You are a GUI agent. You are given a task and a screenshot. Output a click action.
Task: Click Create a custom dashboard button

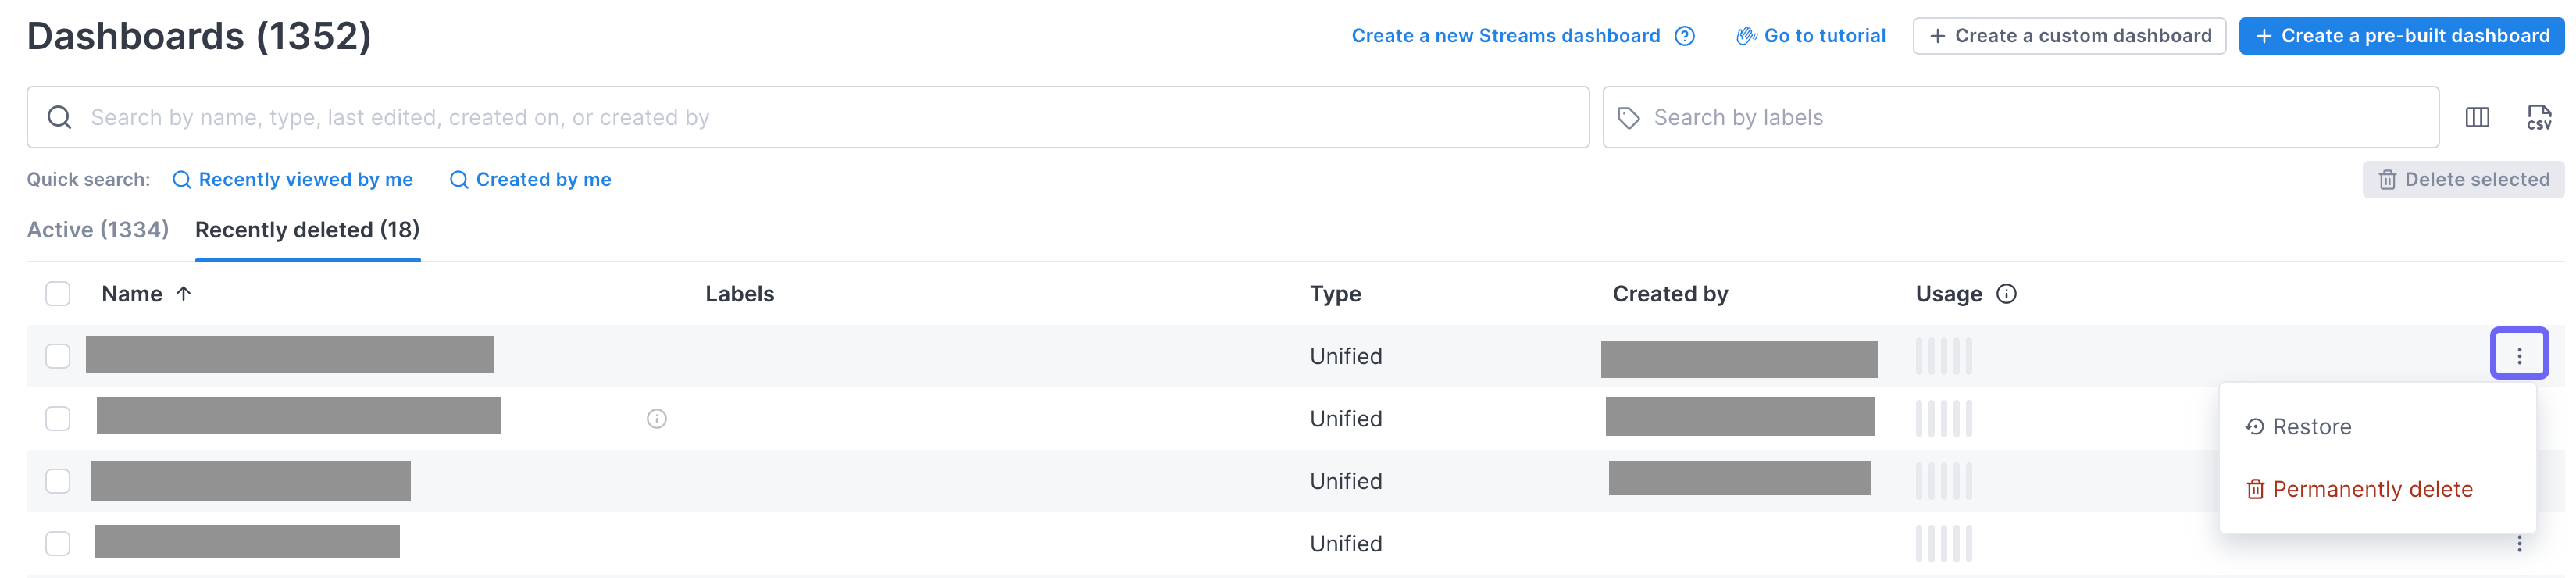(2069, 36)
